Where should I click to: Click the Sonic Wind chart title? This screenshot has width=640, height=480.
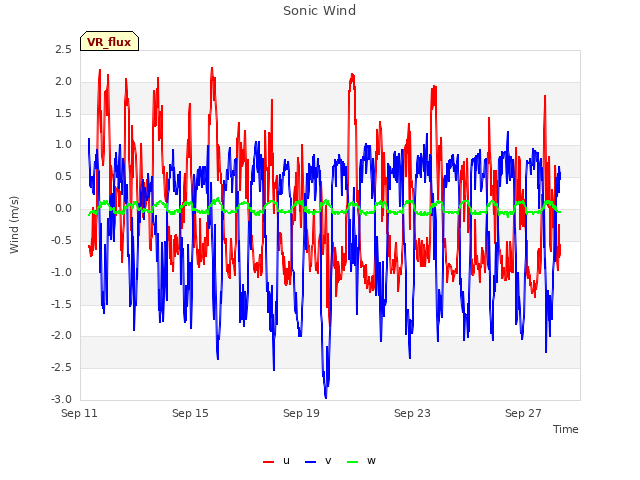[x=320, y=10]
